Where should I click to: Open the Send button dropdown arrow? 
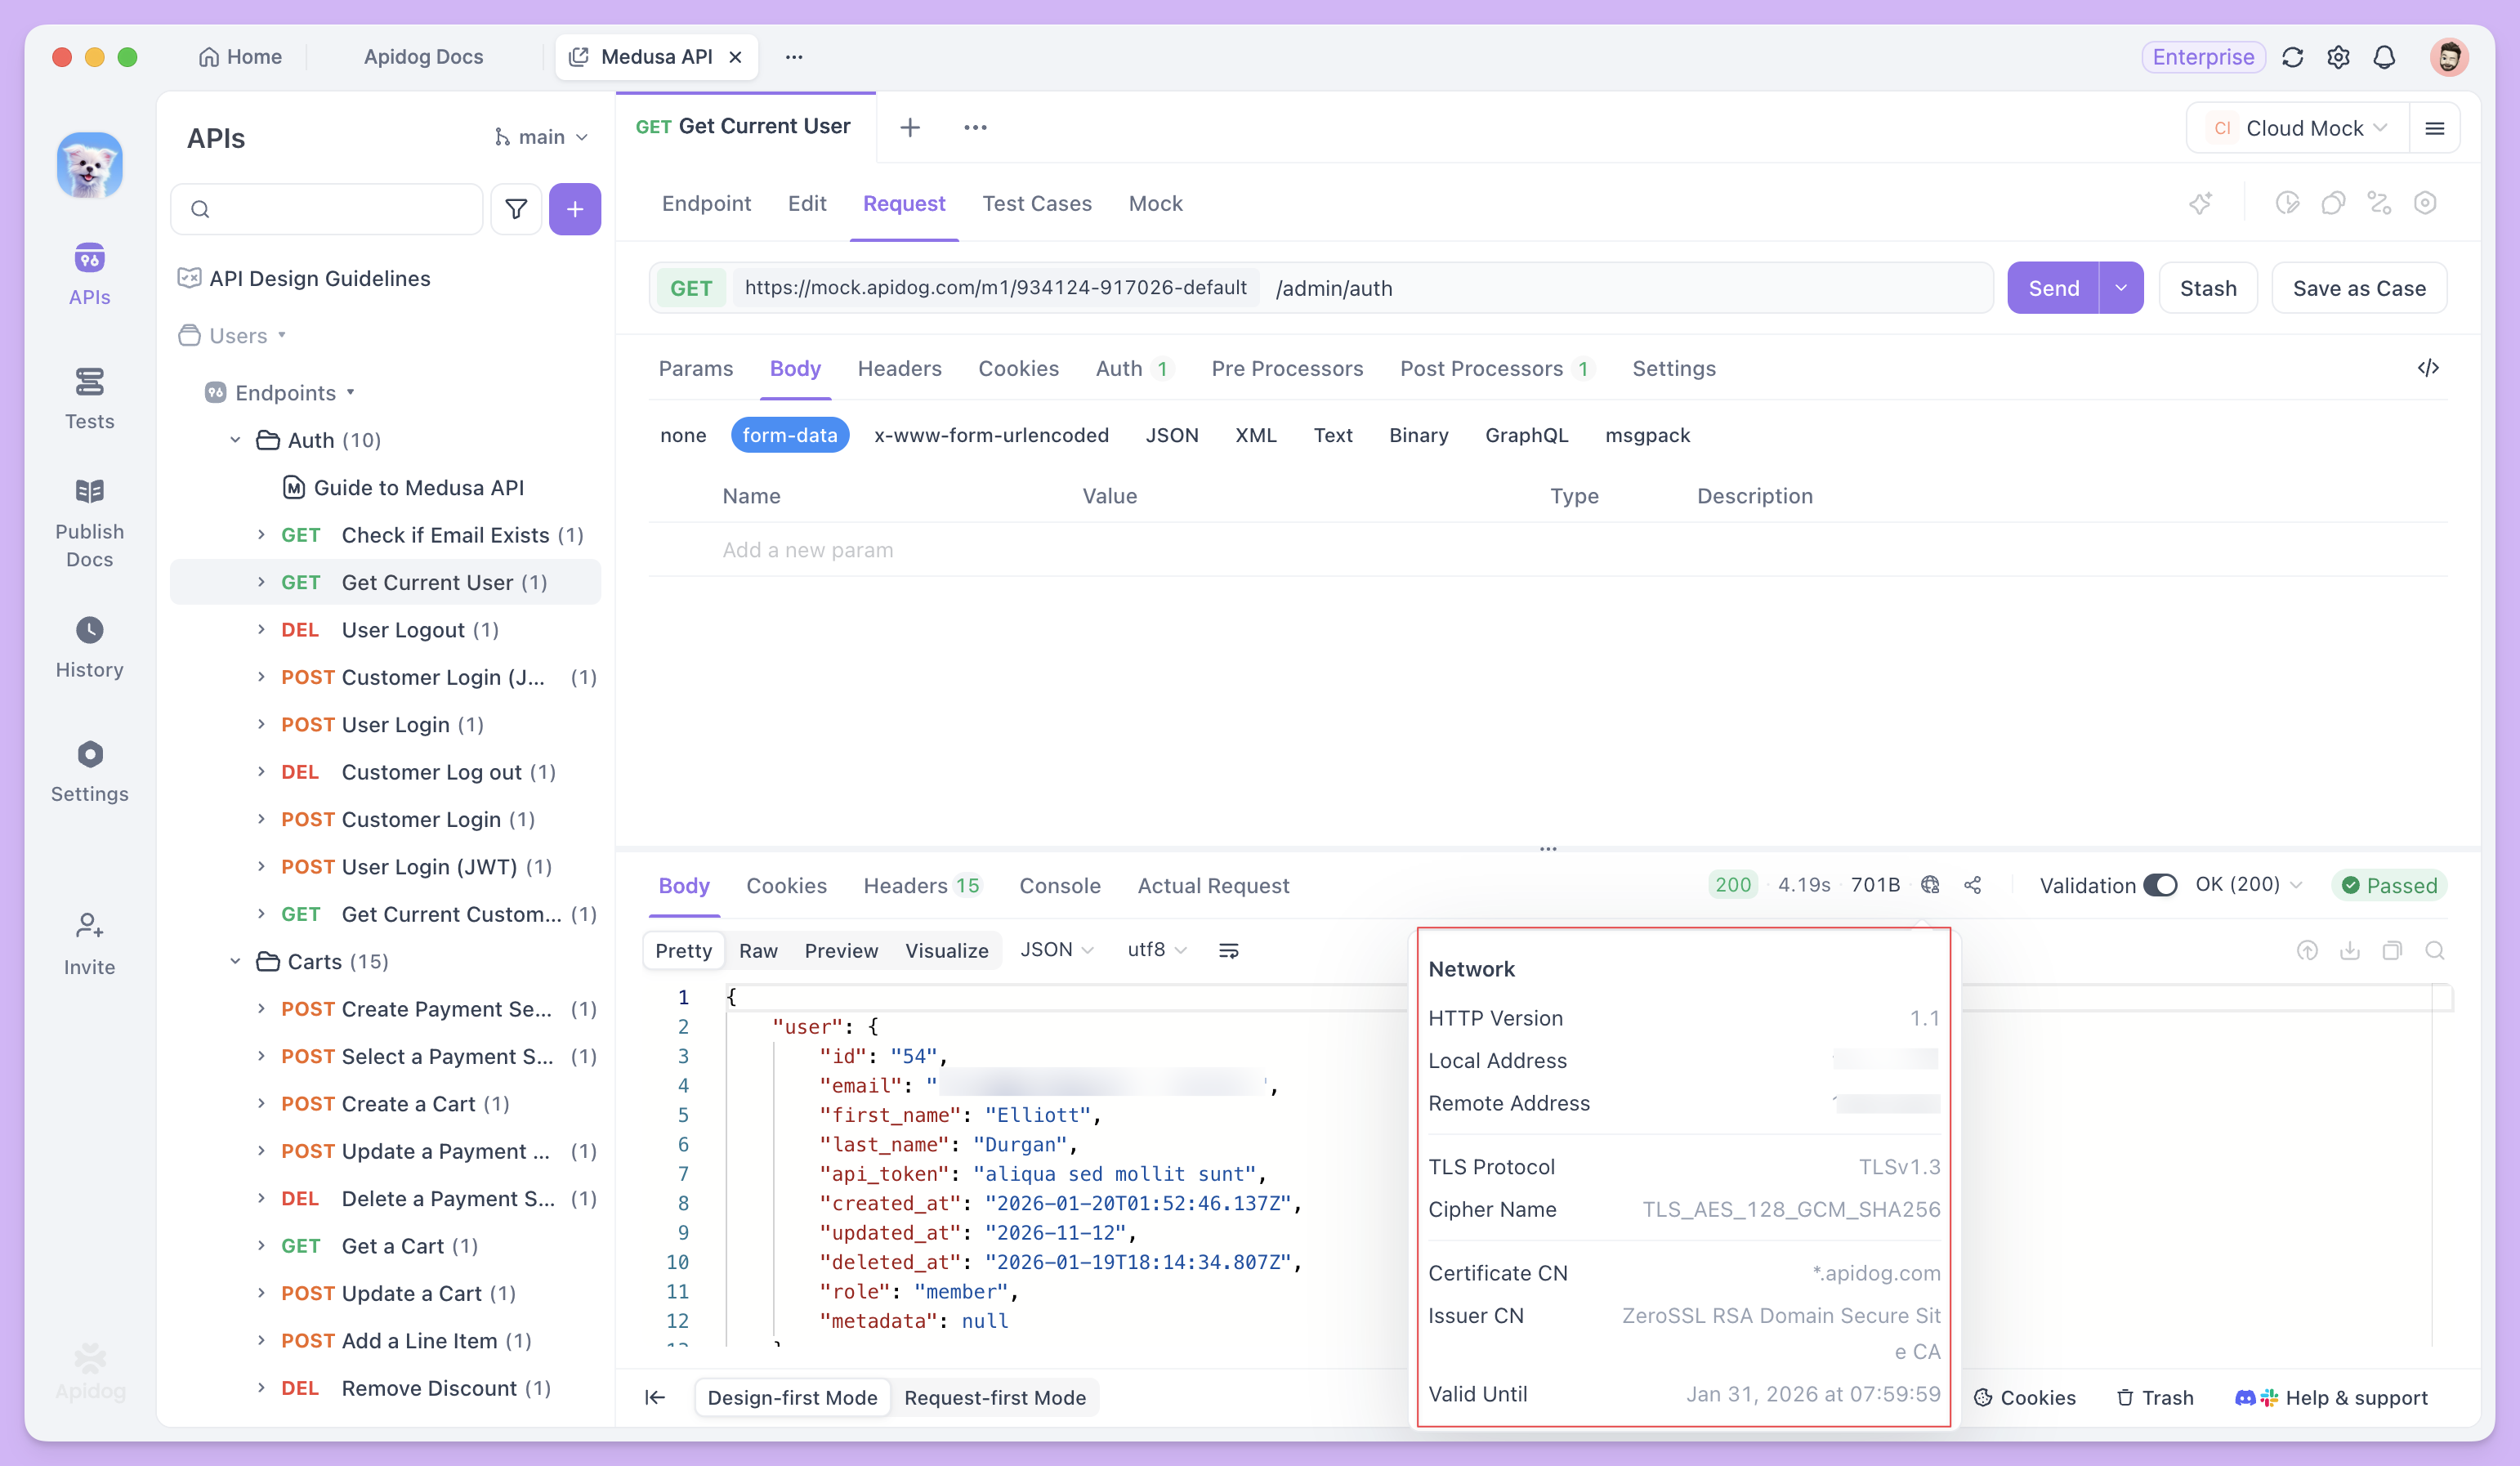2121,288
